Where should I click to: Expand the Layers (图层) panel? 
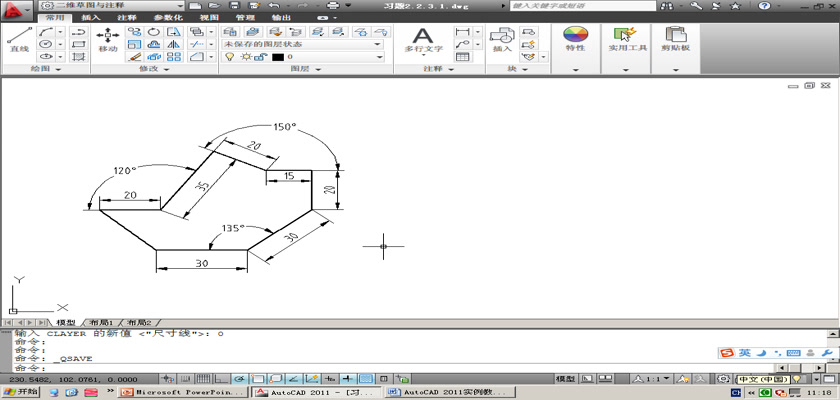pos(306,70)
